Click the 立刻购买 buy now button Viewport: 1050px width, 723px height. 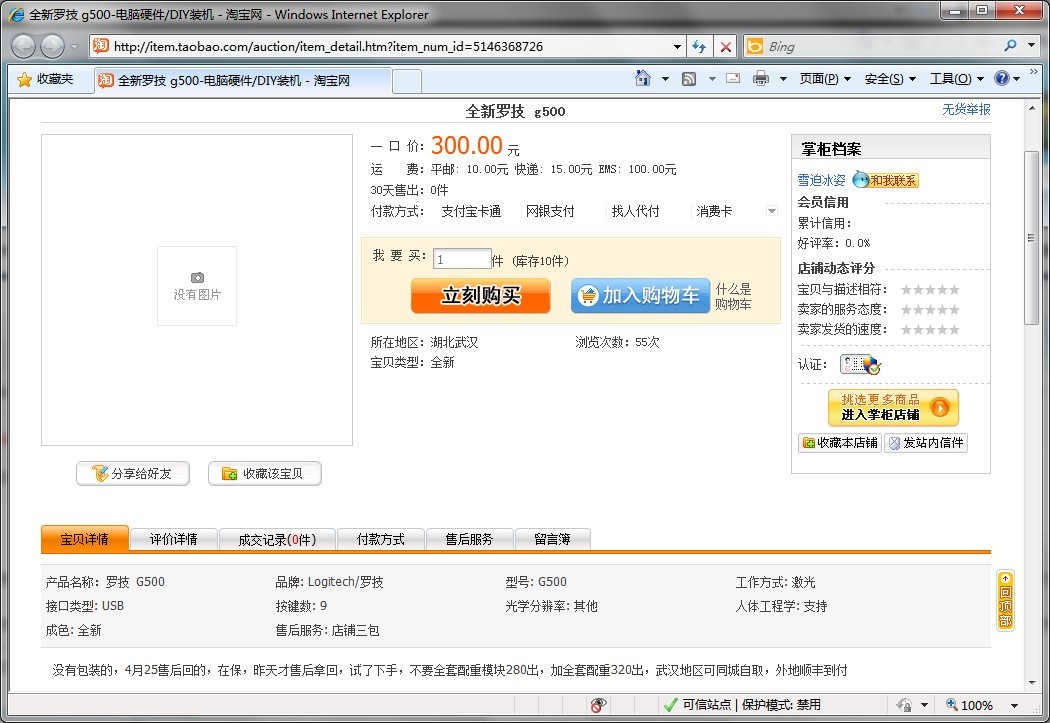coord(480,296)
